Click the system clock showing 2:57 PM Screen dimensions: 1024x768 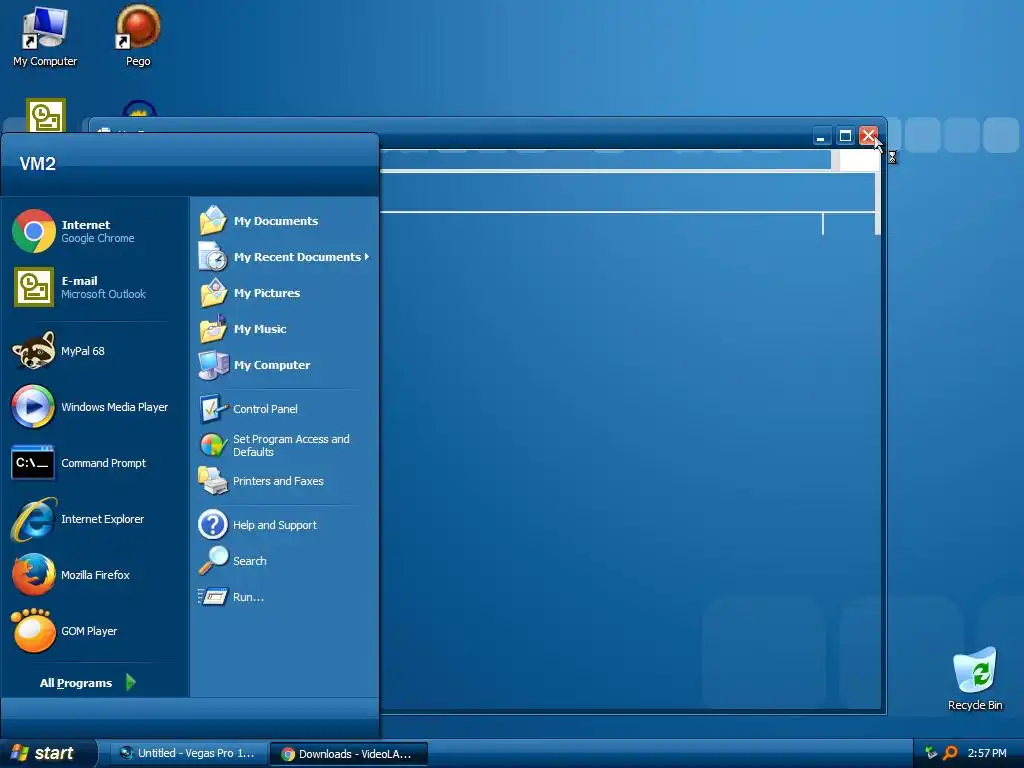coord(987,753)
